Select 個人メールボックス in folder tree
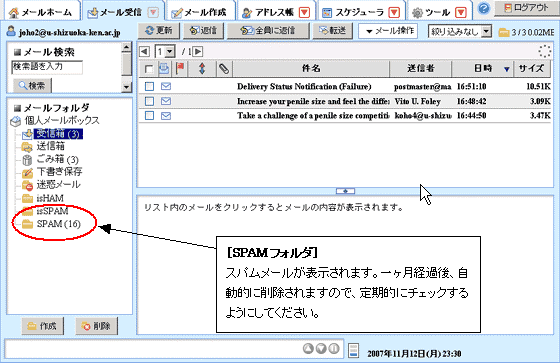The width and height of the screenshot is (560, 363). 62,120
